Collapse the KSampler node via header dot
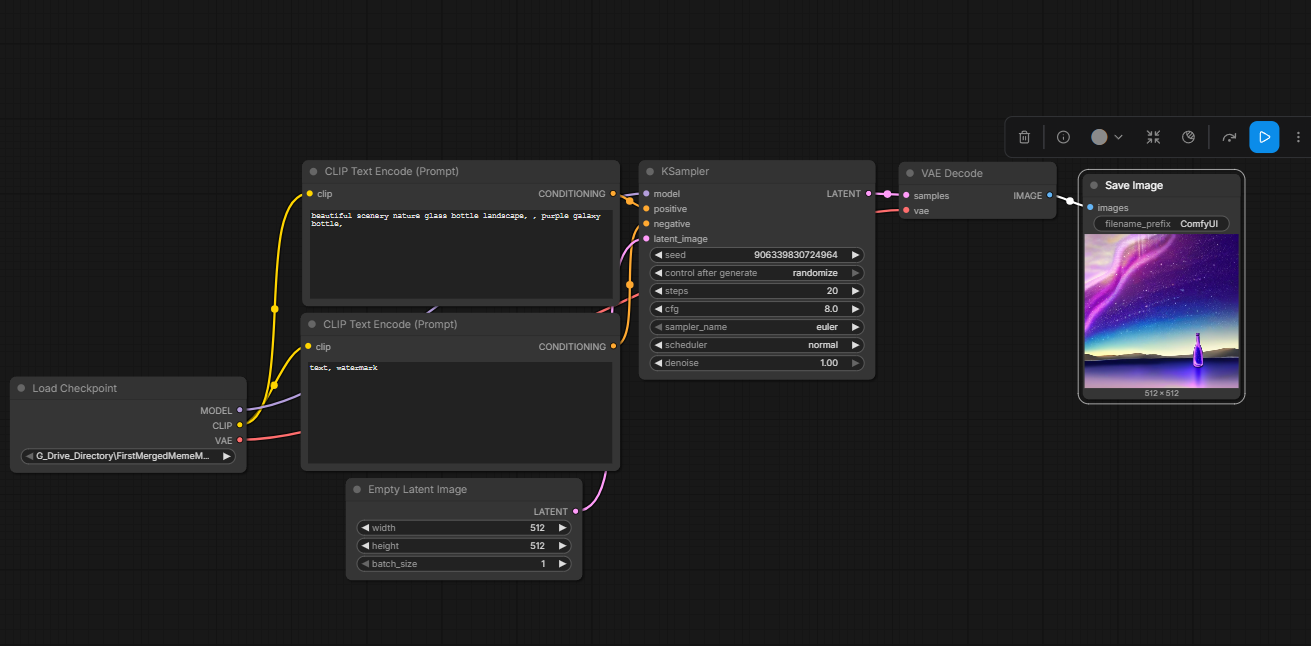The image size is (1311, 646). (650, 172)
